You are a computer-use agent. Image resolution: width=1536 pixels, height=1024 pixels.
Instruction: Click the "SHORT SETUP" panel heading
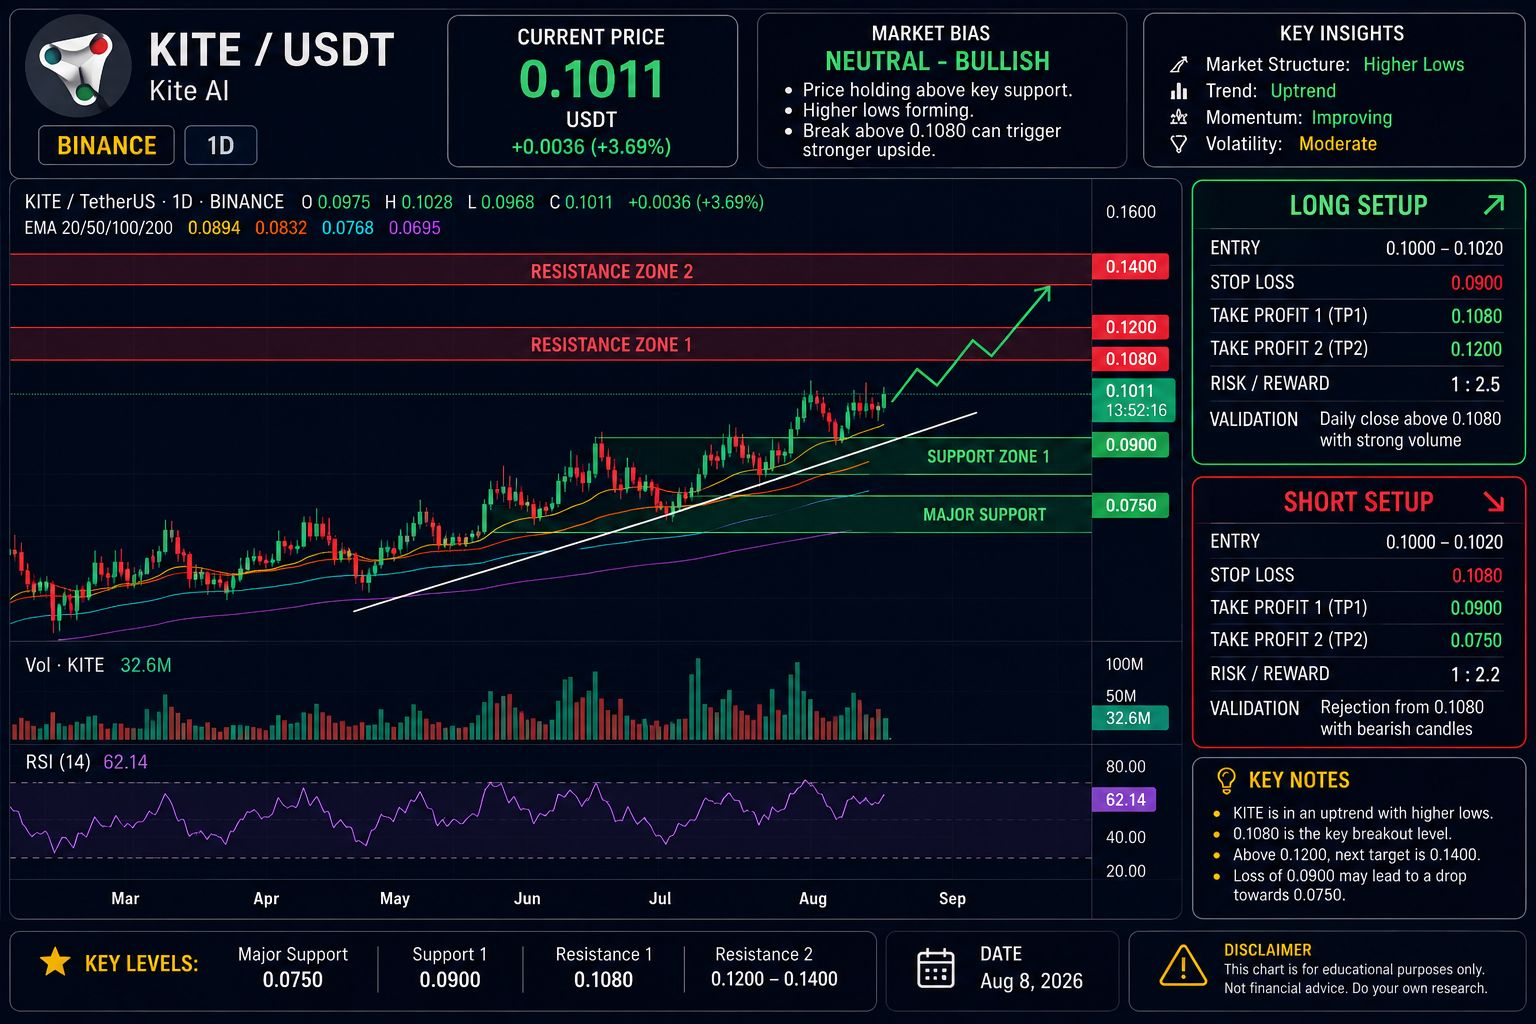click(1358, 502)
